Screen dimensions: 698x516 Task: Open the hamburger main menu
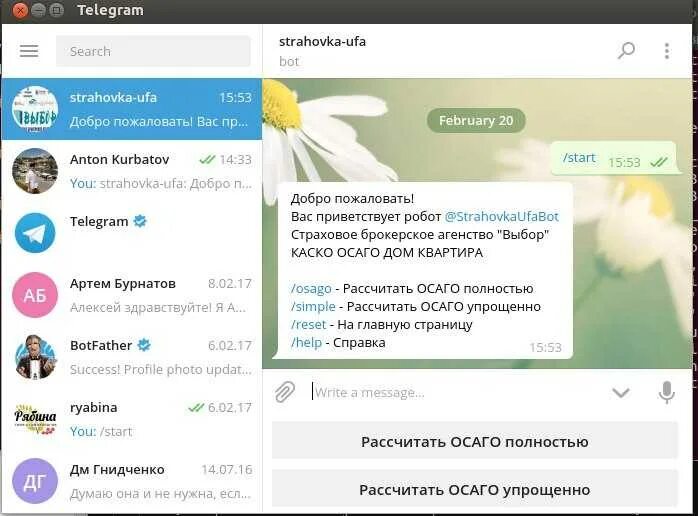click(29, 51)
